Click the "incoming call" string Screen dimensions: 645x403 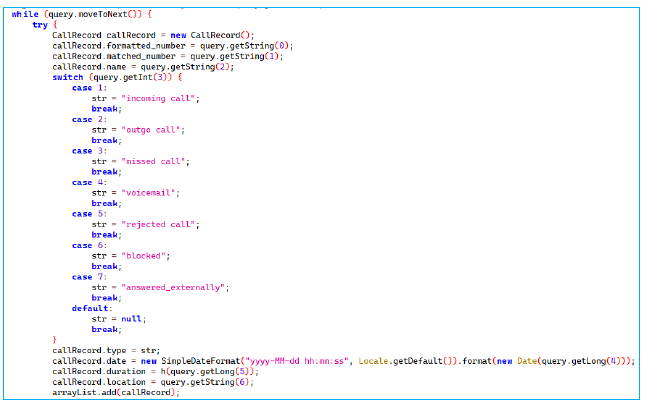point(158,98)
